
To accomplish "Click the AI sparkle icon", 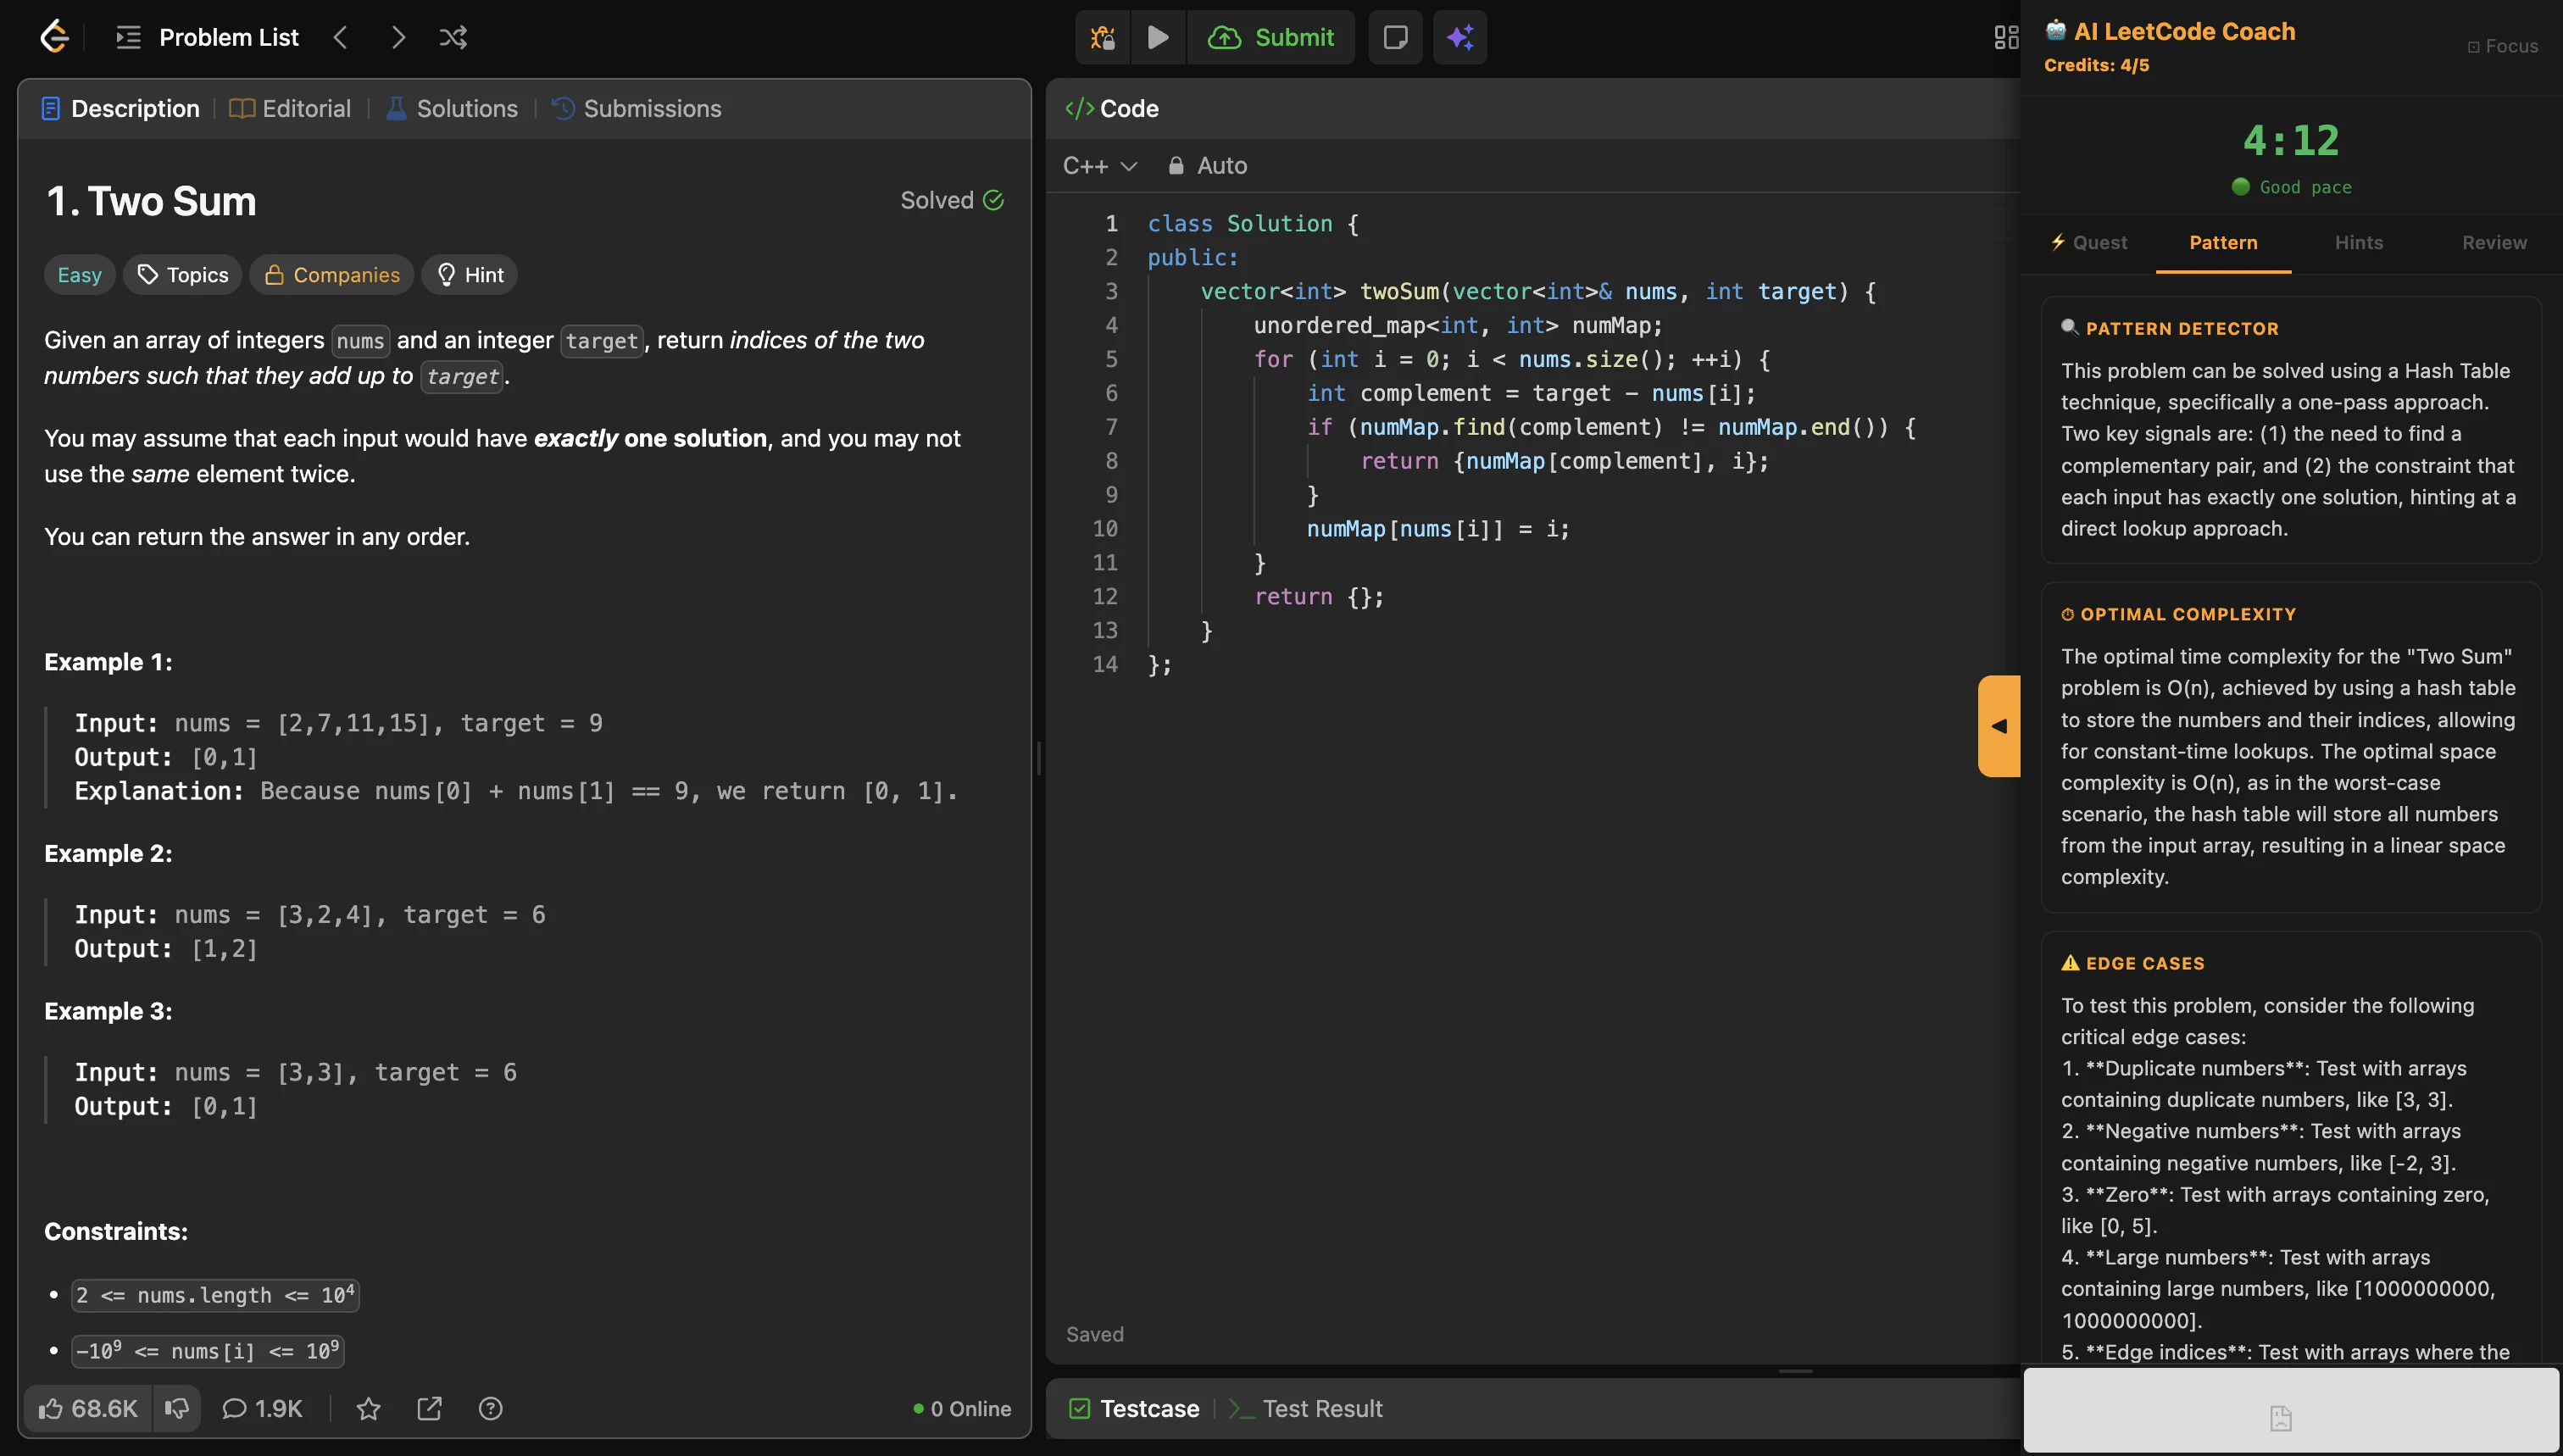I will point(1459,37).
